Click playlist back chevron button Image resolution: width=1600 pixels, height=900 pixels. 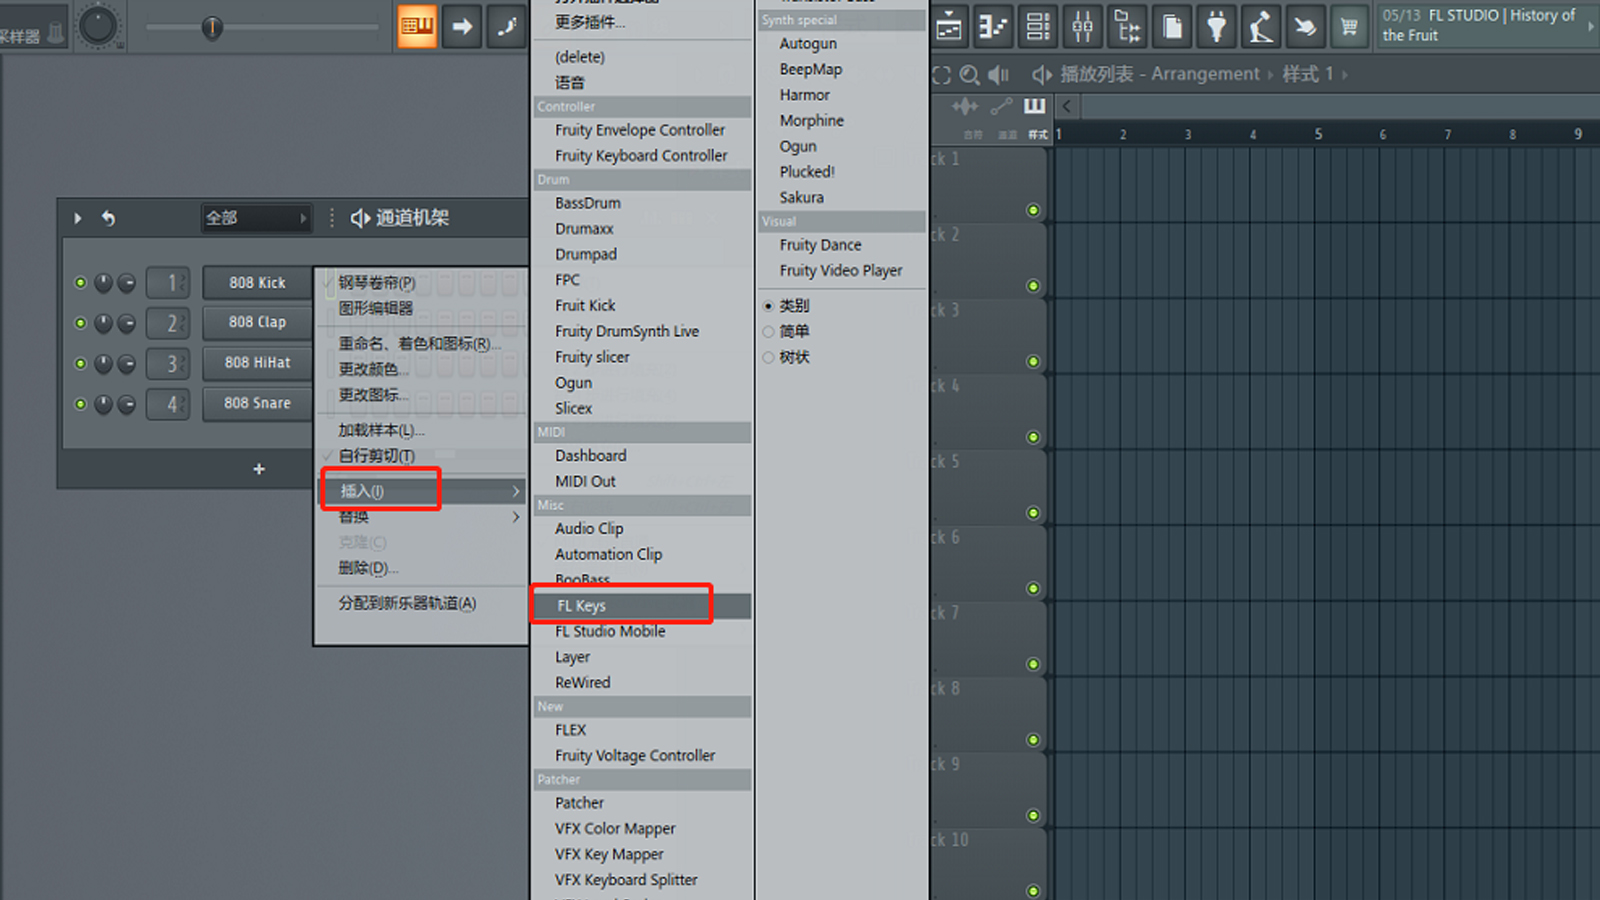point(1066,106)
